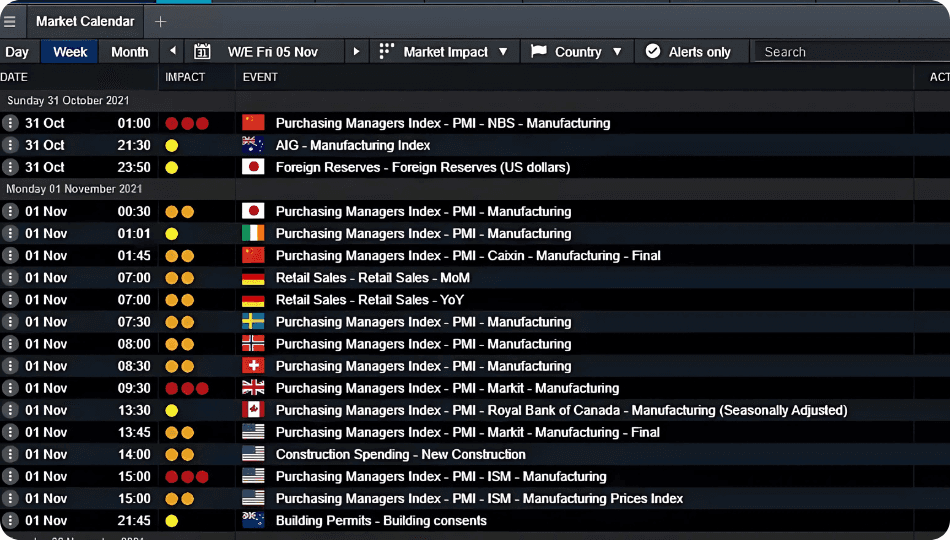Viewport: 950px width, 540px height.
Task: Select the Week view tab
Action: pos(70,51)
